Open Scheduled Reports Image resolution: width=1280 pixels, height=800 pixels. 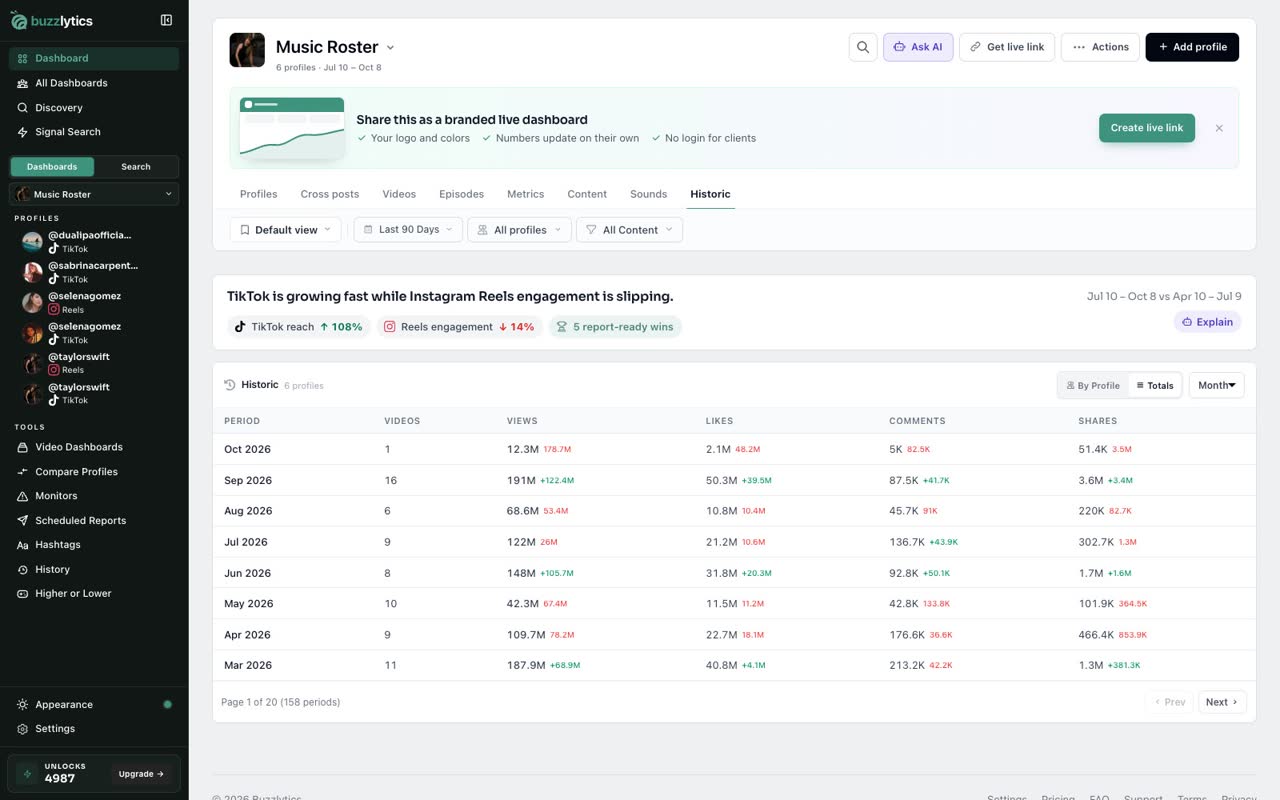(94, 520)
